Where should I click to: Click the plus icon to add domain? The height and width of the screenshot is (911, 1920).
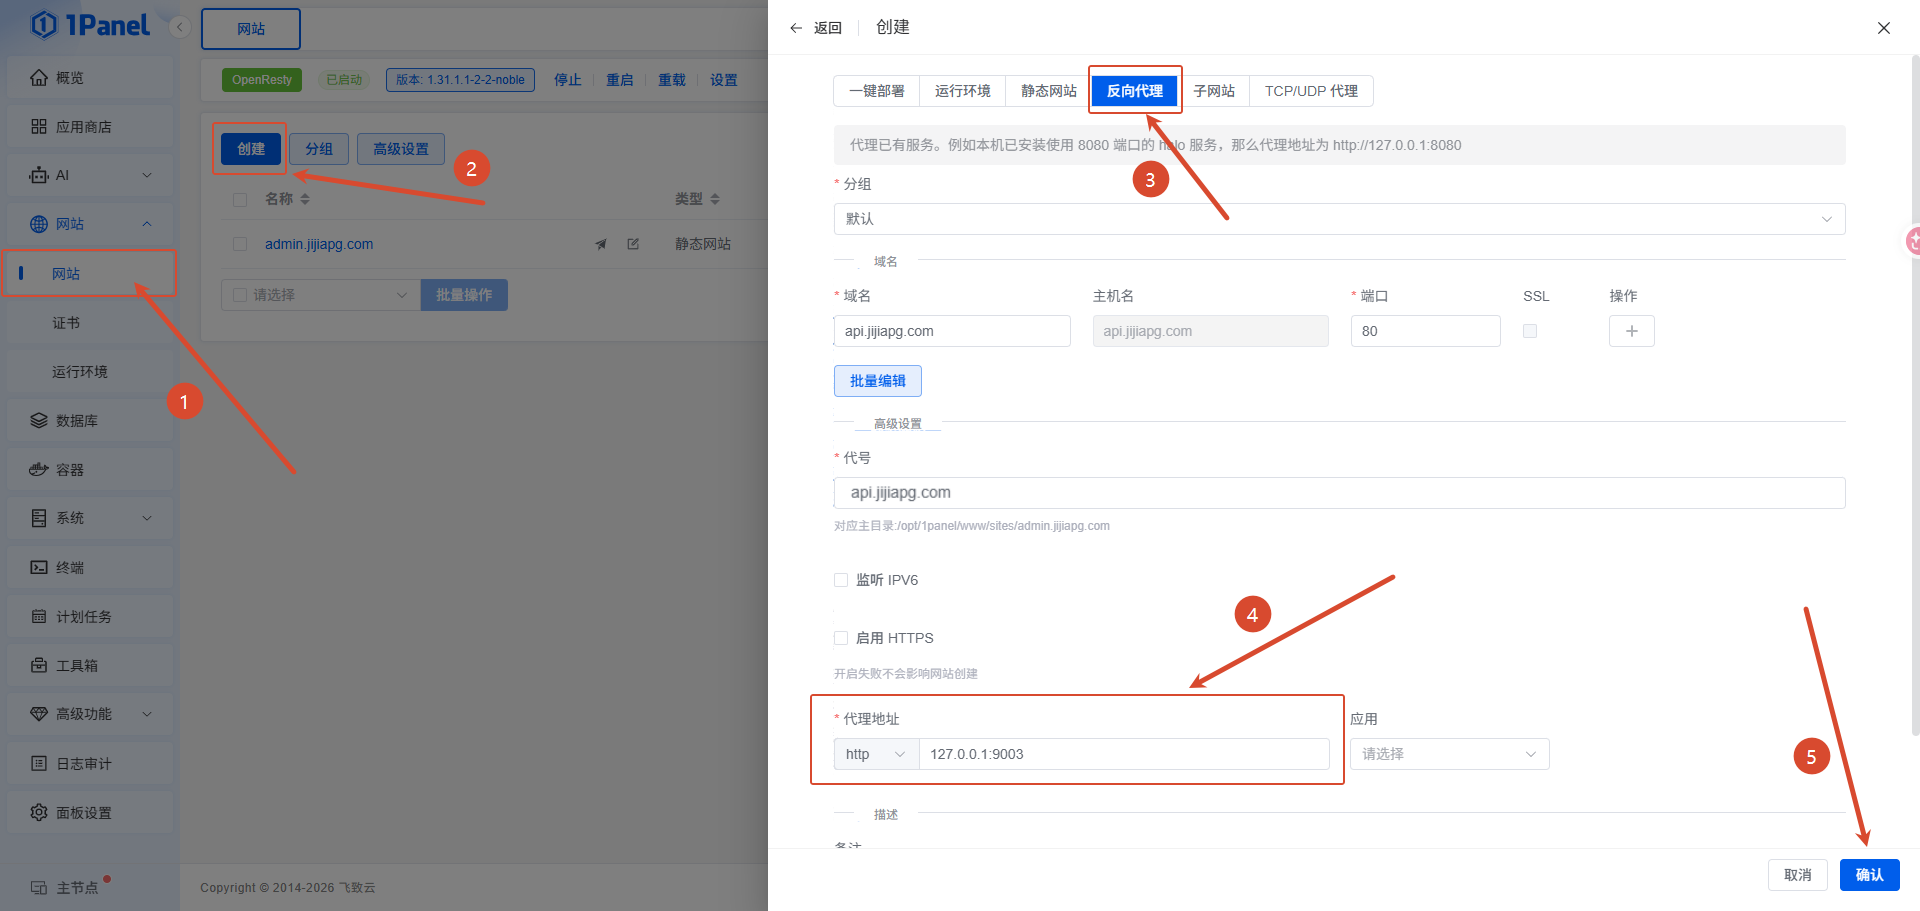coord(1631,331)
